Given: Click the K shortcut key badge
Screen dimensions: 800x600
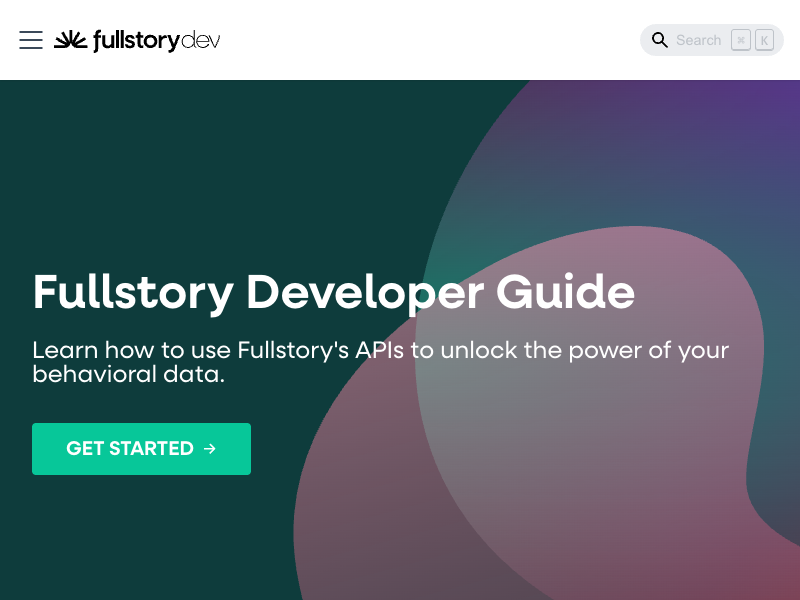Looking at the screenshot, I should 764,40.
